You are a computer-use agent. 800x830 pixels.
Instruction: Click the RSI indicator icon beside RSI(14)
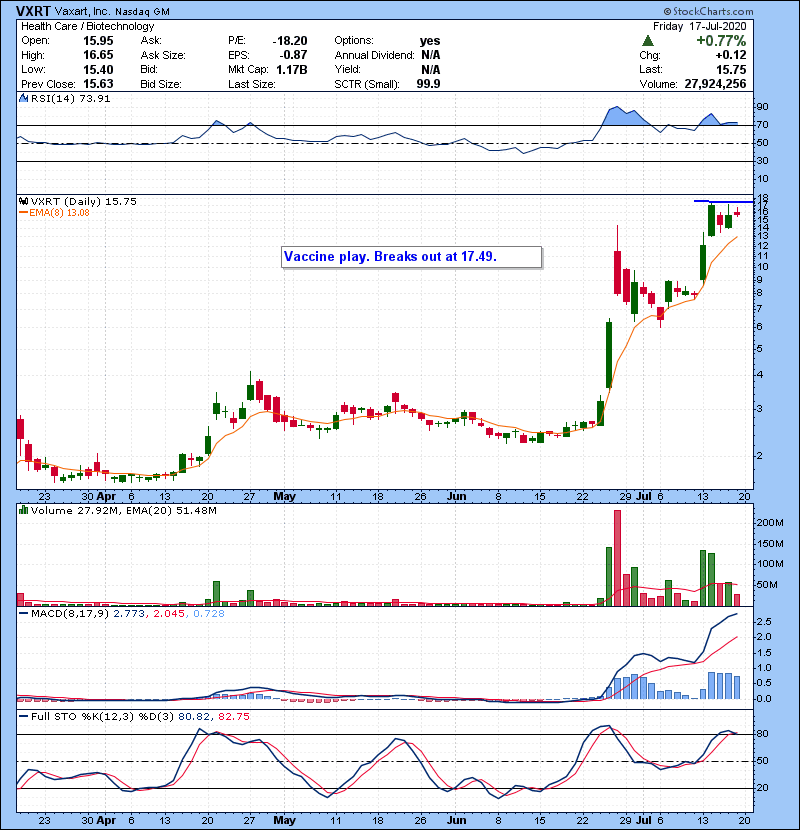click(23, 98)
